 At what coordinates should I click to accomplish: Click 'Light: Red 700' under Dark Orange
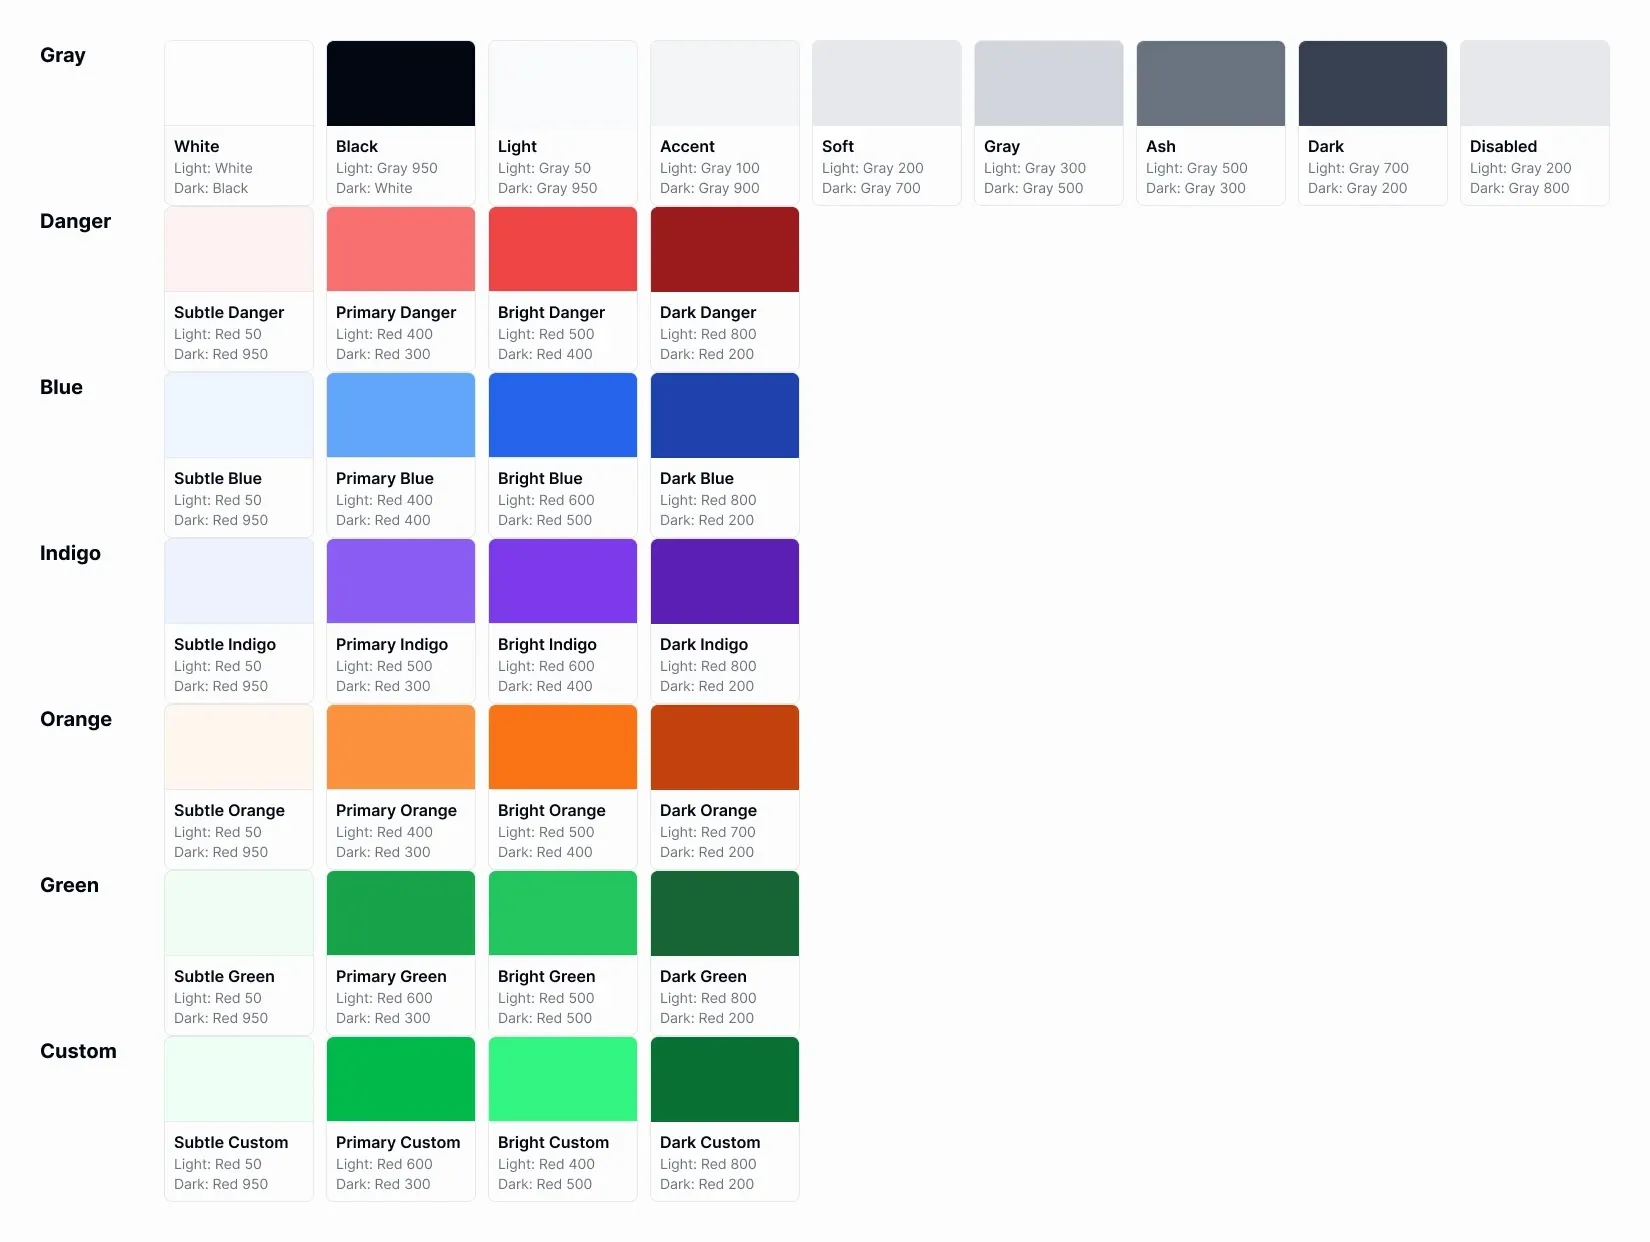coord(708,832)
